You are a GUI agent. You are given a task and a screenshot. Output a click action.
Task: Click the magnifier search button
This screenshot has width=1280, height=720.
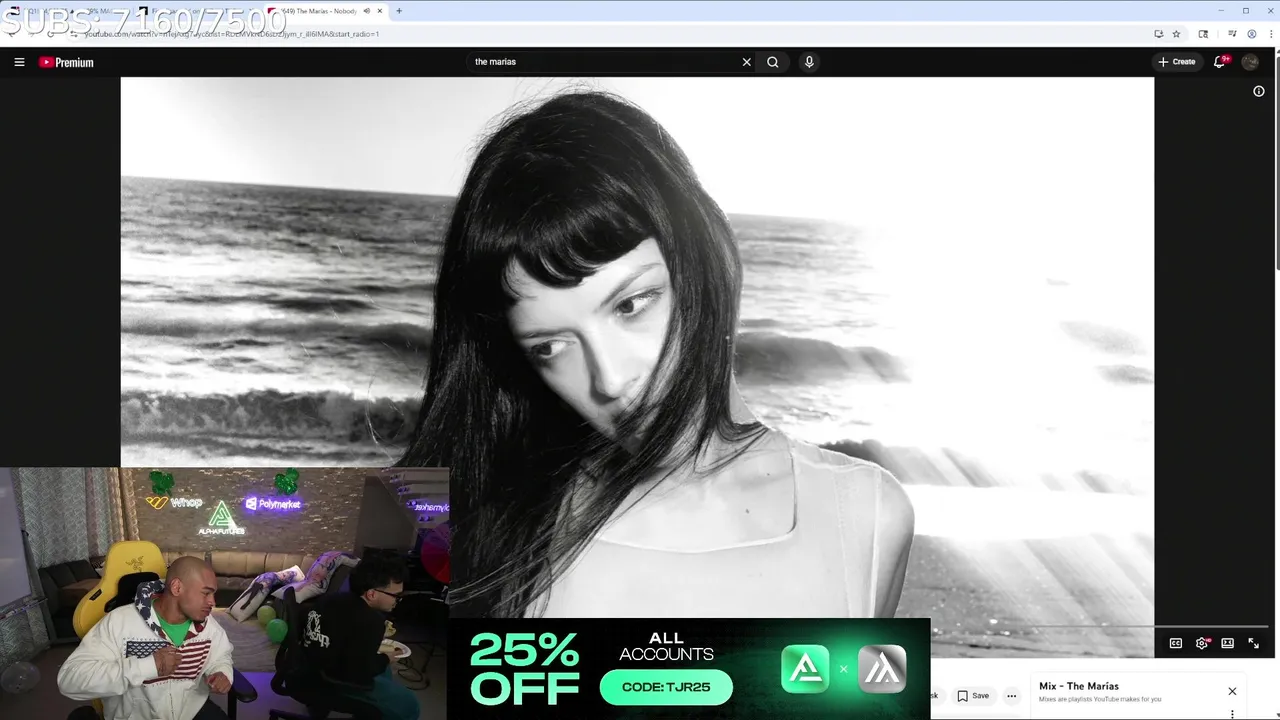(773, 62)
